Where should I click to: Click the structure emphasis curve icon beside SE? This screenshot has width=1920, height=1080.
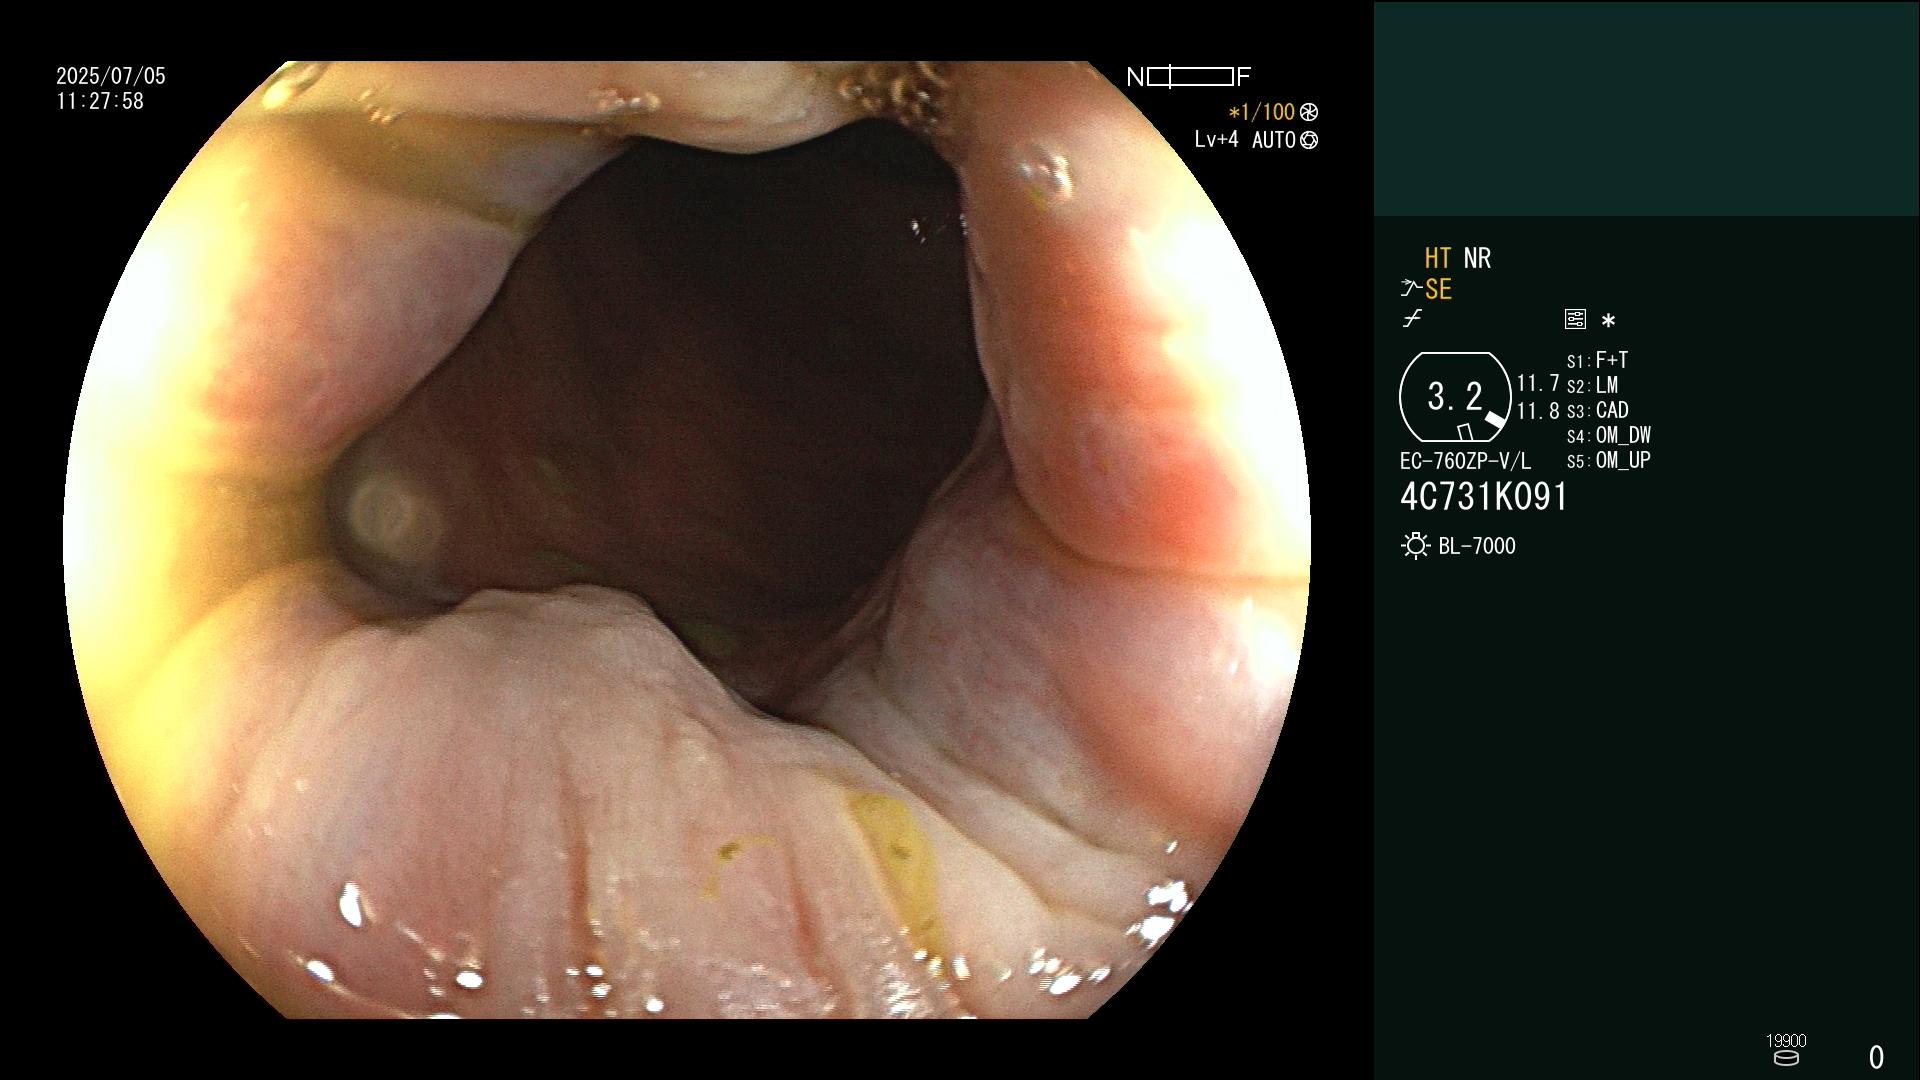click(x=1411, y=290)
